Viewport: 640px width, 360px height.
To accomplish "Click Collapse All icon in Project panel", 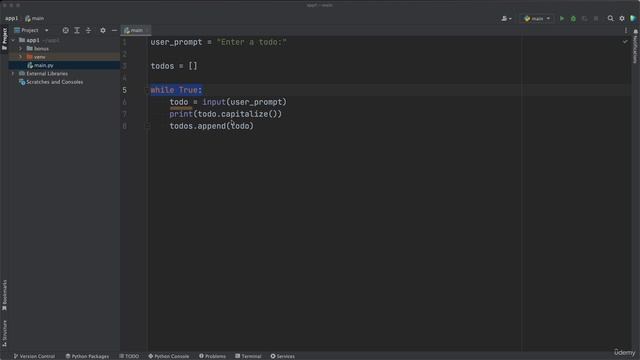I will (89, 30).
